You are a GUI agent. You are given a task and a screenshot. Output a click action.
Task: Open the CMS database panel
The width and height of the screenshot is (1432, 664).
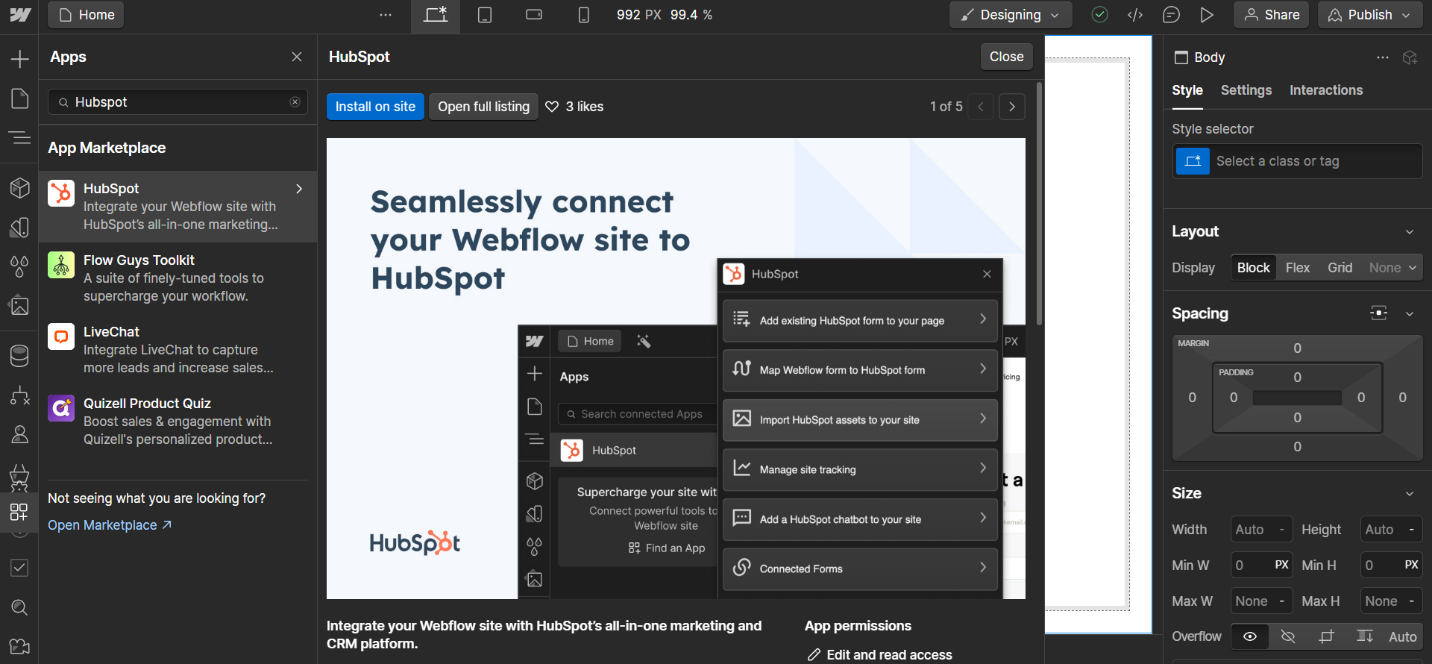19,356
